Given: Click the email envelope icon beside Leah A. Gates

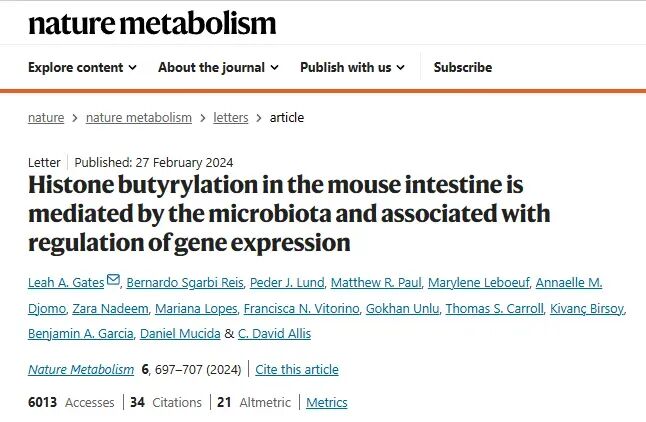Looking at the screenshot, I should click(x=113, y=279).
